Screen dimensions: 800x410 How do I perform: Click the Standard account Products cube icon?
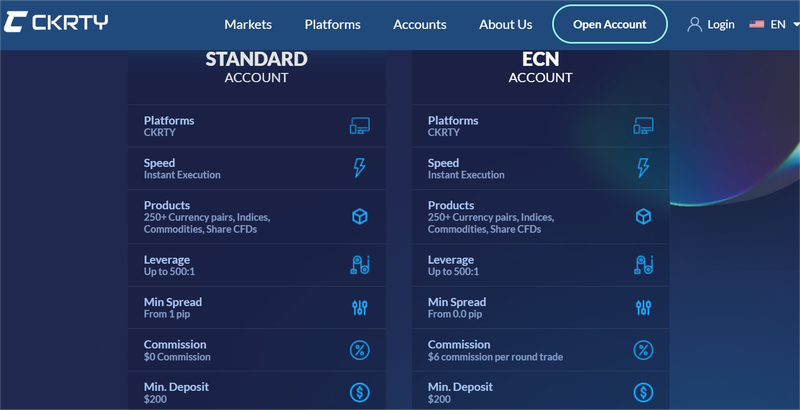pyautogui.click(x=360, y=217)
